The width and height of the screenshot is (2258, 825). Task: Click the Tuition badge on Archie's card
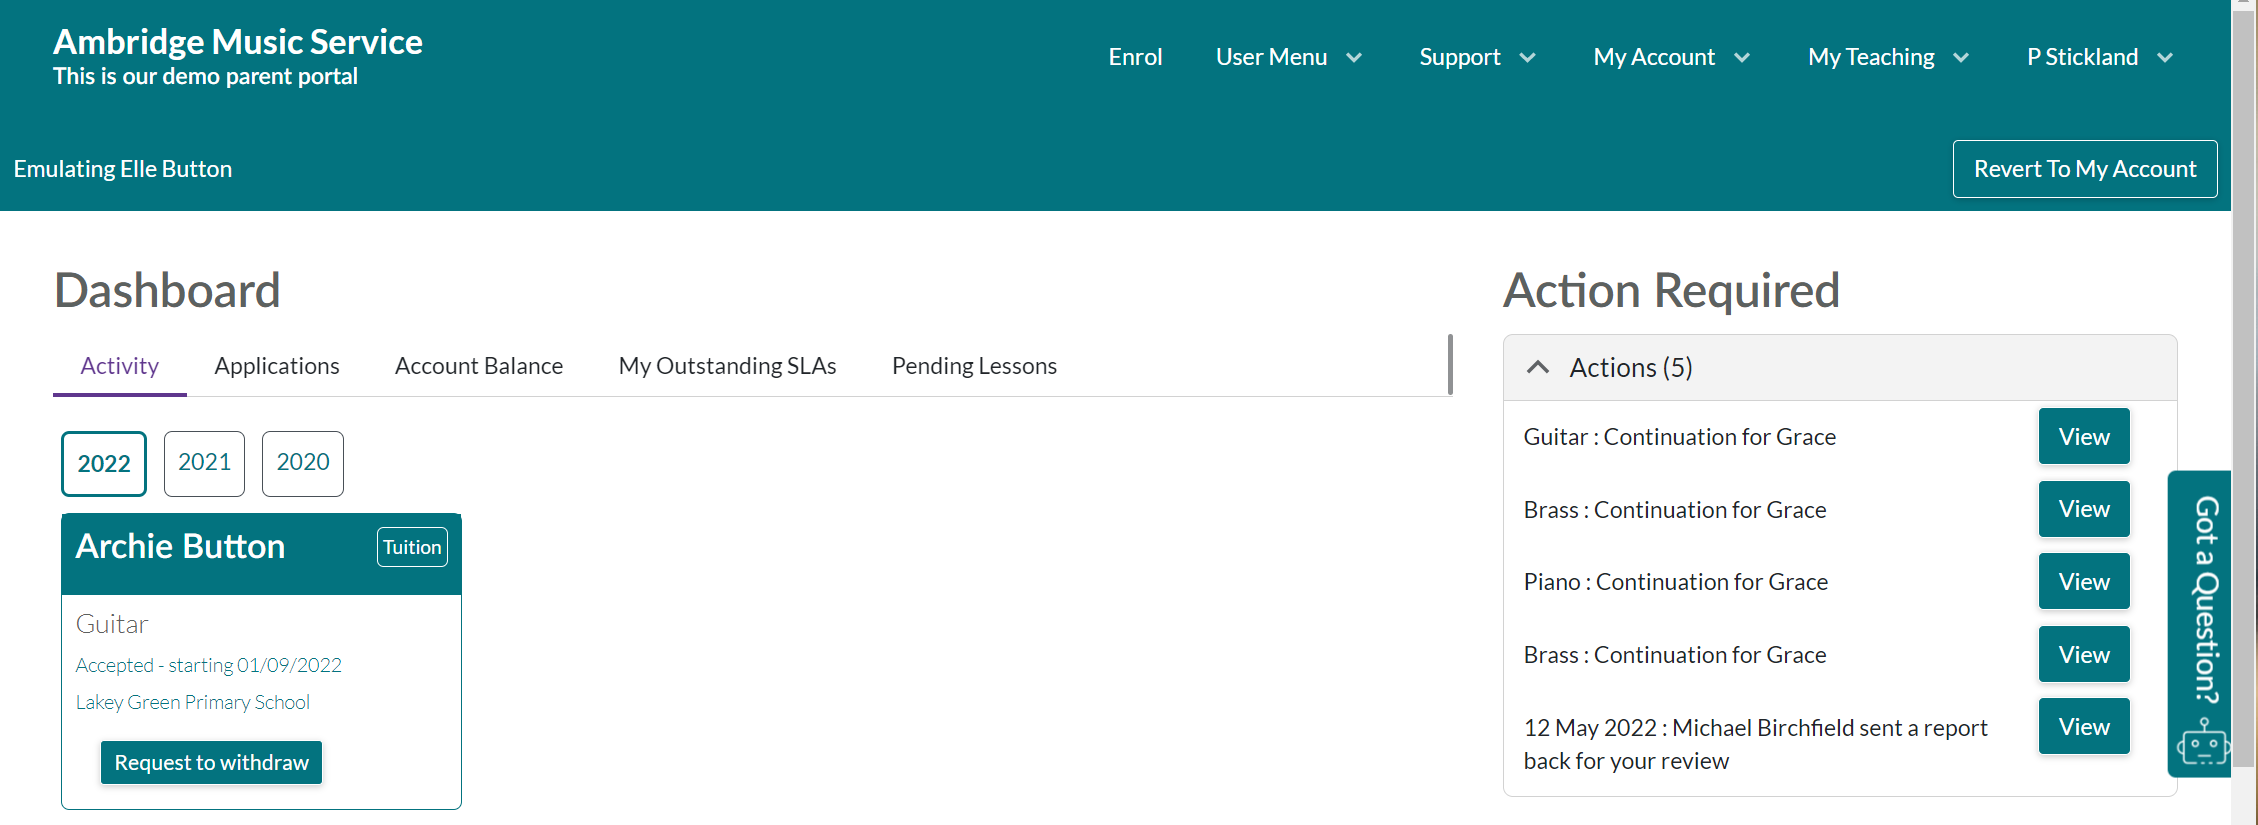coord(412,547)
